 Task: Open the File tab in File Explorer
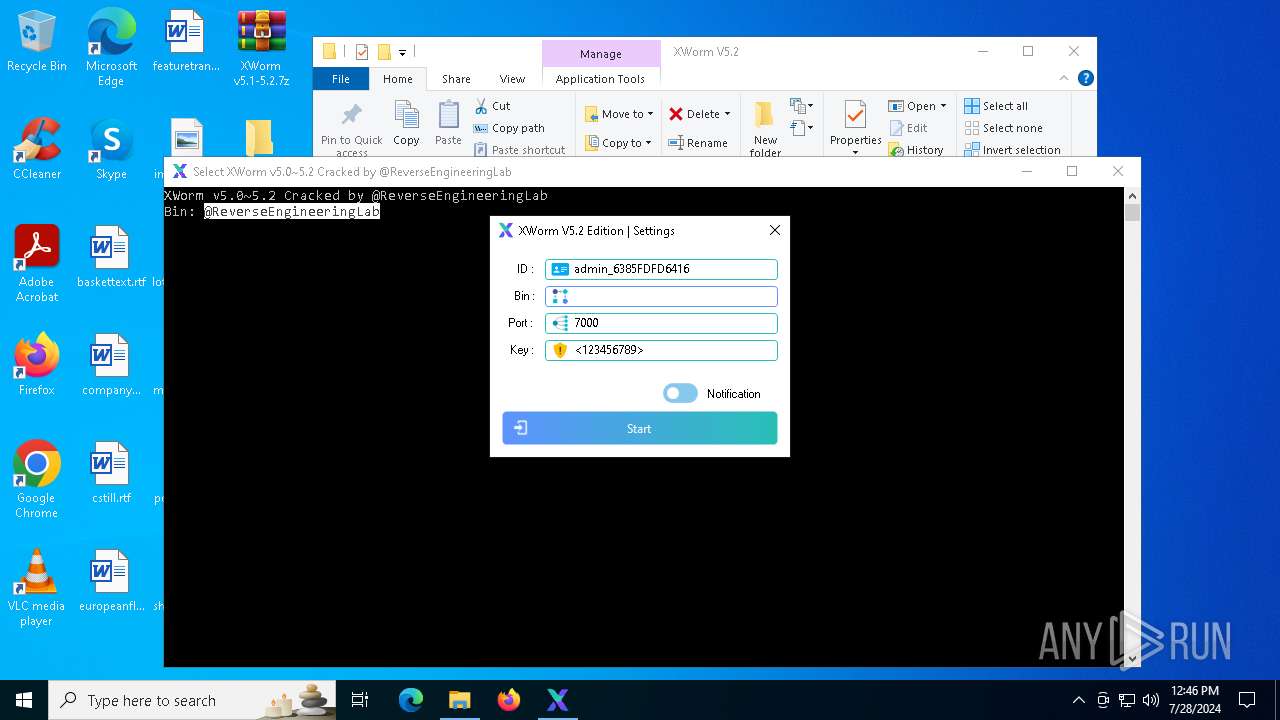tap(341, 79)
